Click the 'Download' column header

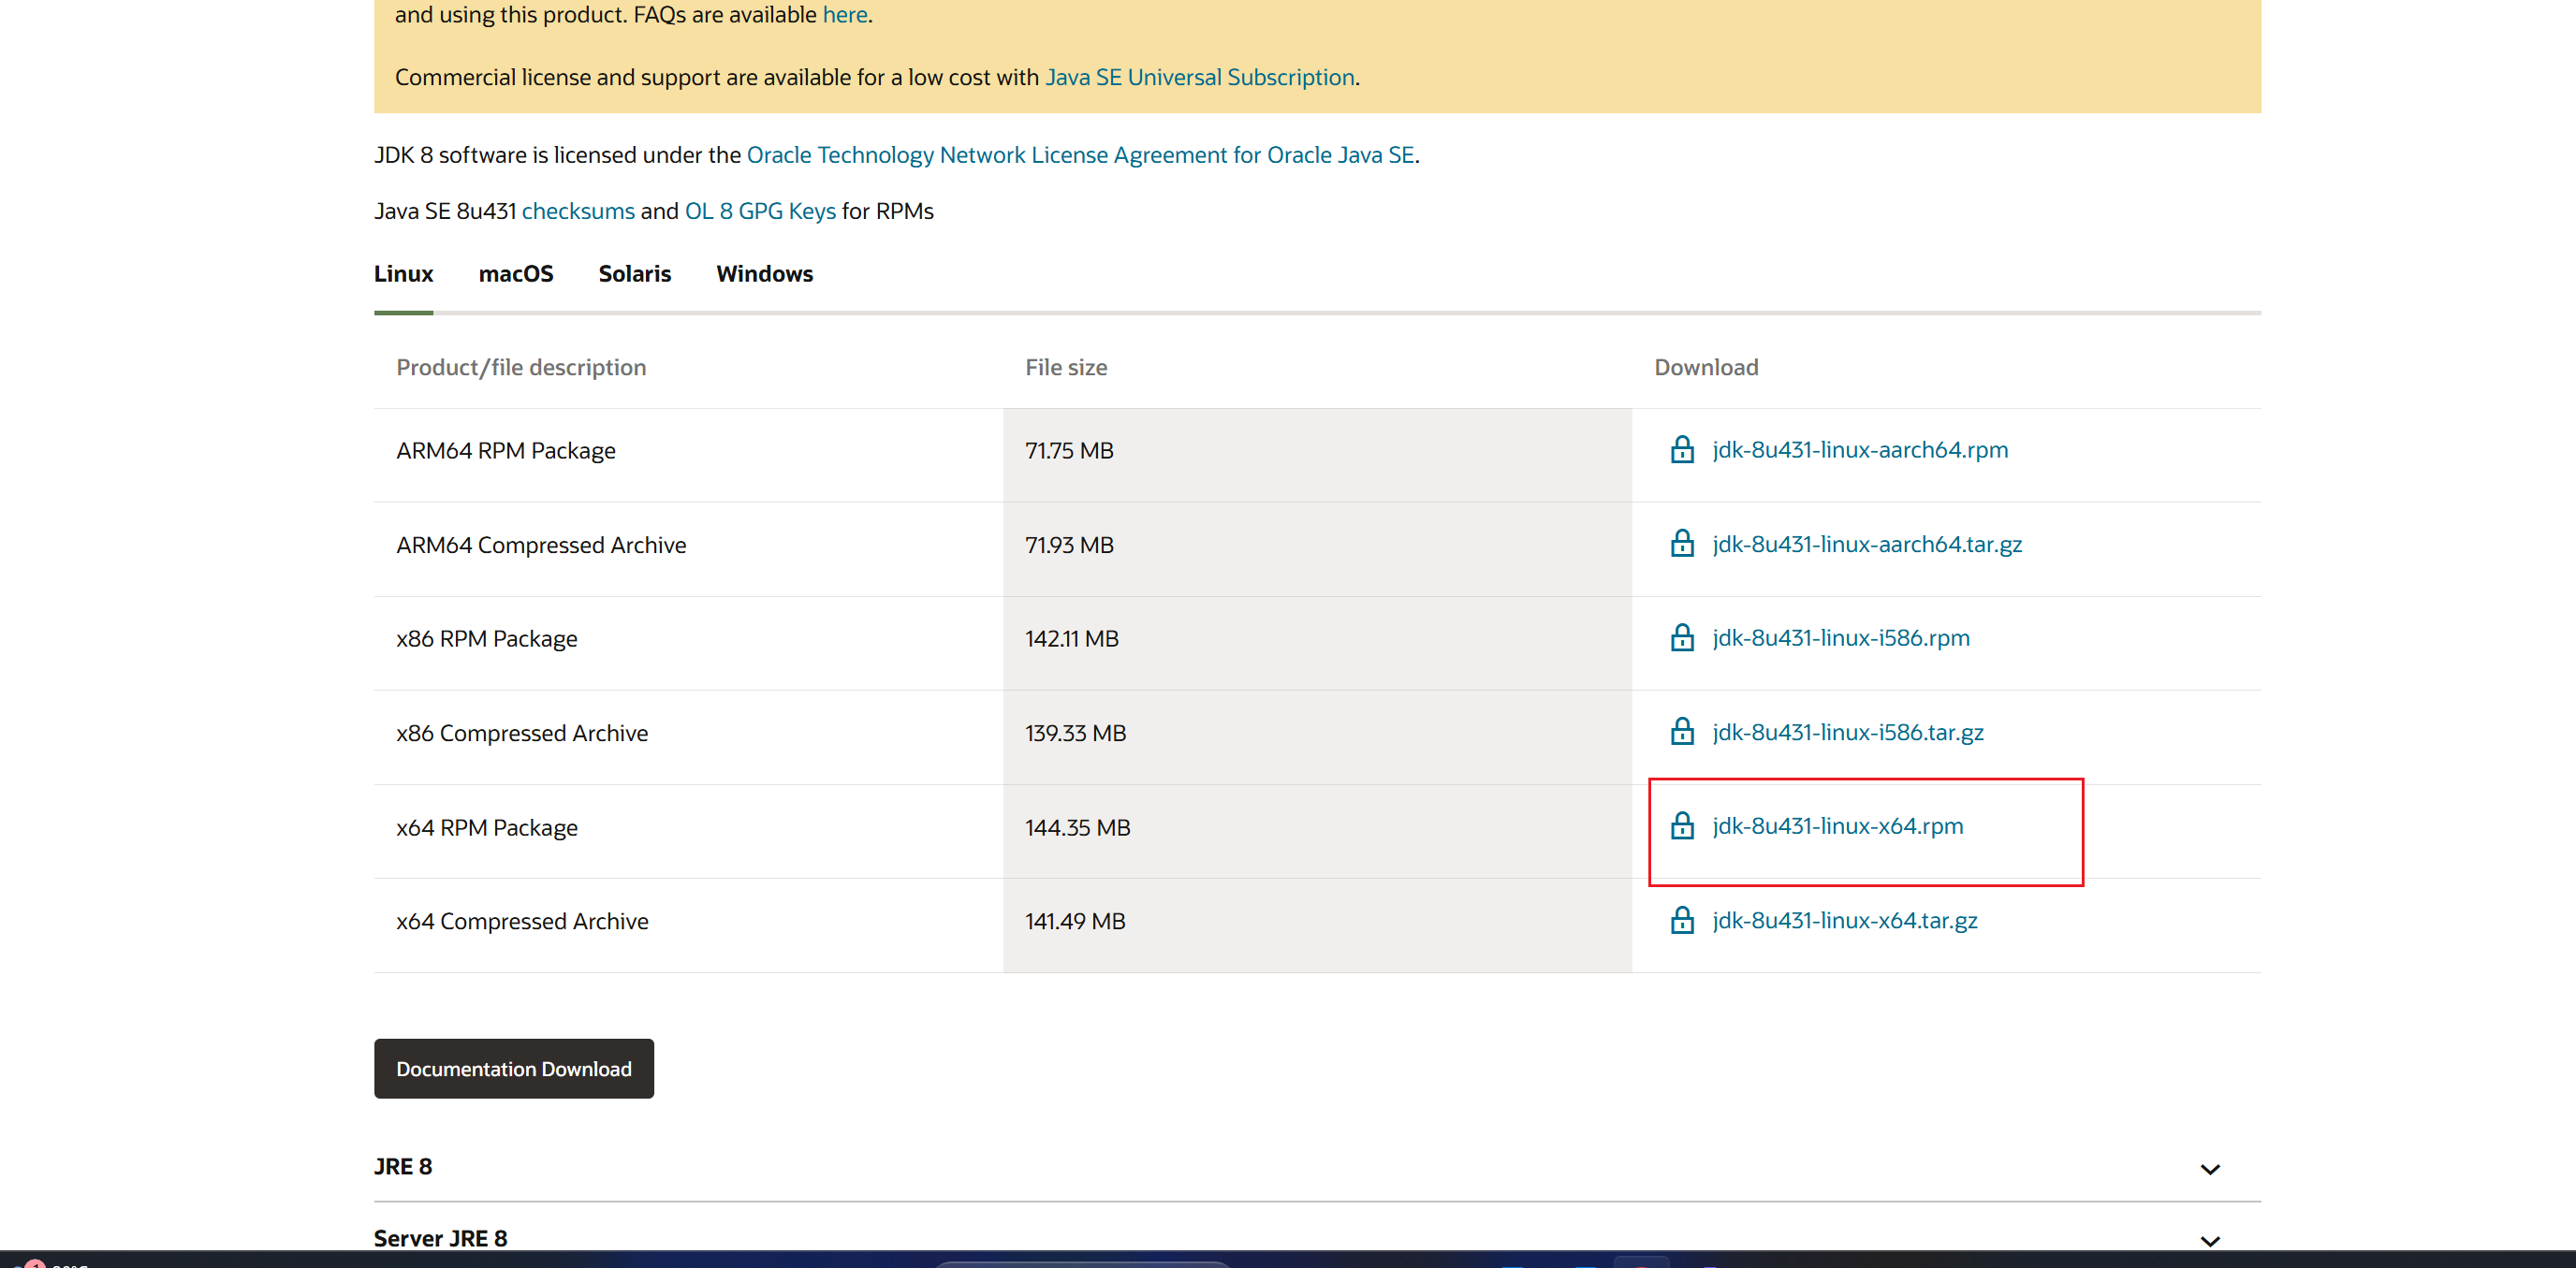[x=1706, y=367]
